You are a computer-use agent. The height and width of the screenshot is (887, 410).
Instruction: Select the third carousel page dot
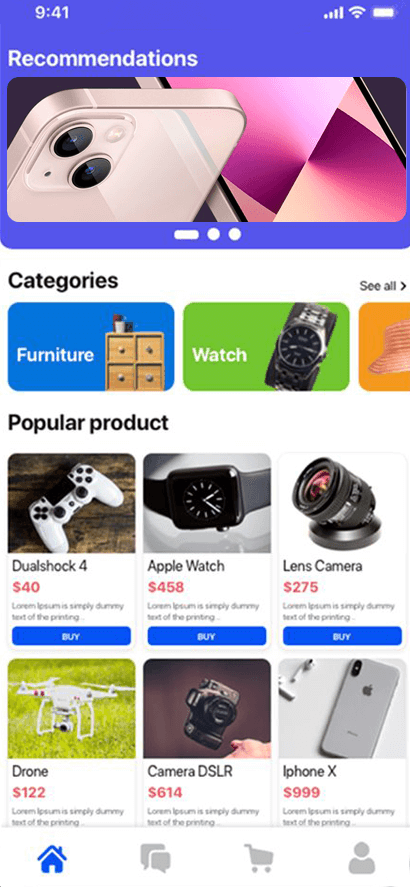coord(235,234)
